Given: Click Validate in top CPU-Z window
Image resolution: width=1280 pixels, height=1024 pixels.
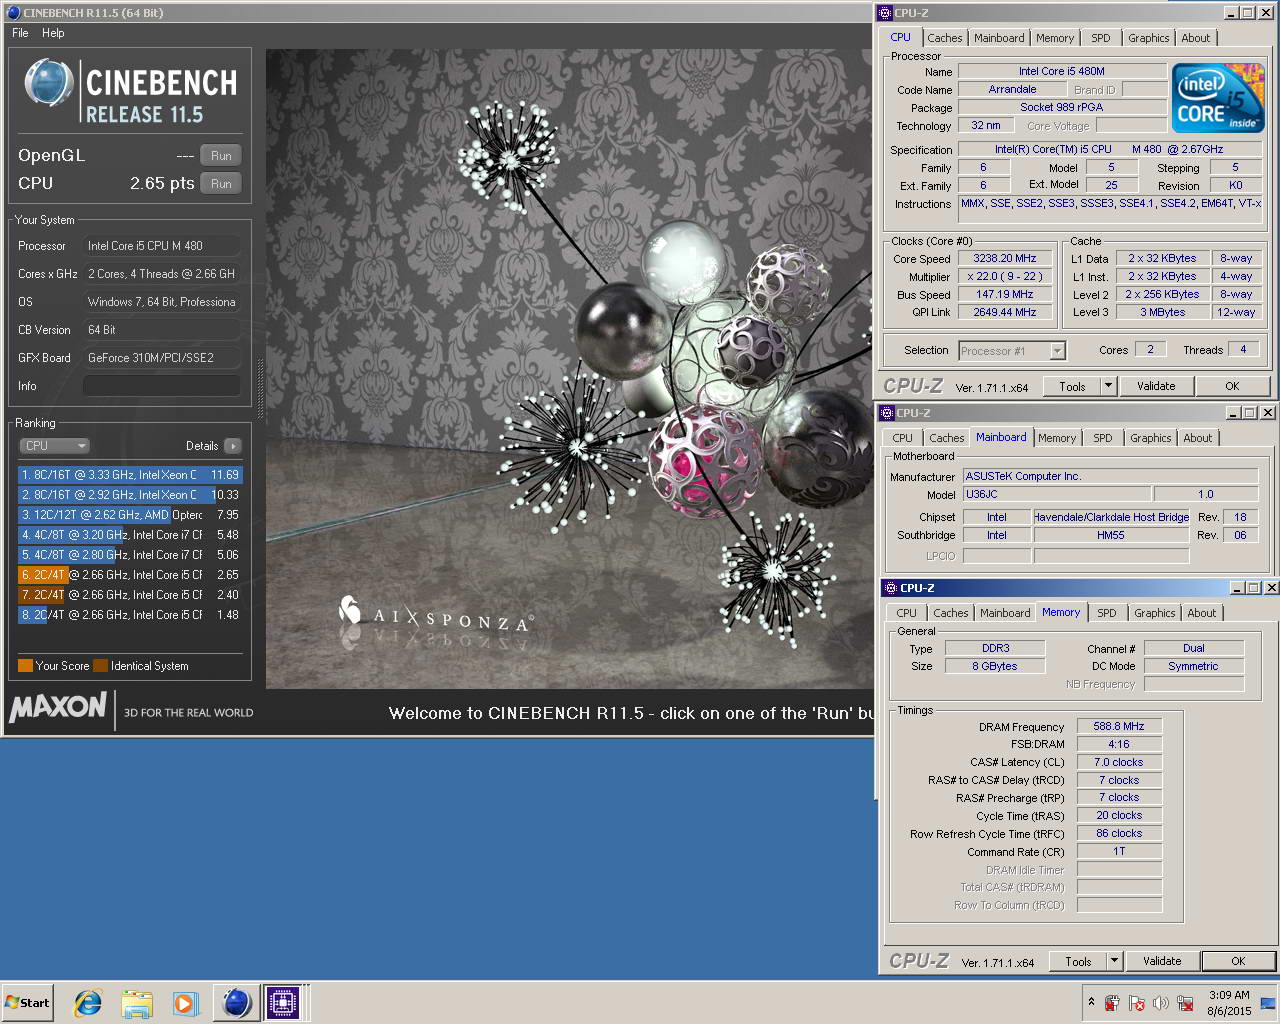Looking at the screenshot, I should 1156,387.
